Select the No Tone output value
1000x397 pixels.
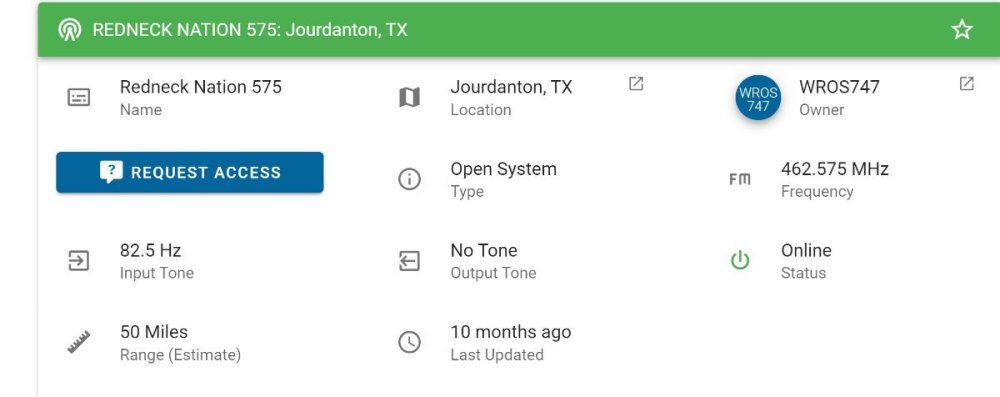tap(484, 250)
